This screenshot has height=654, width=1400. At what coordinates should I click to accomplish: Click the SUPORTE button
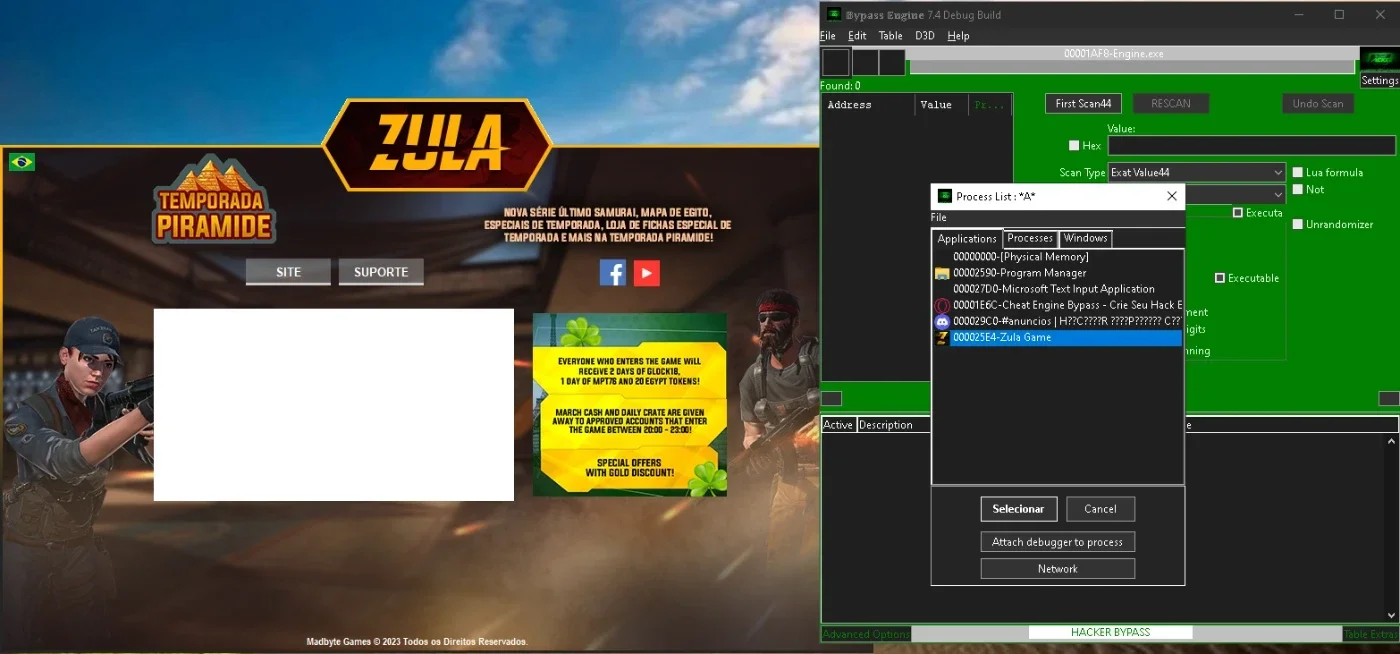coord(381,272)
